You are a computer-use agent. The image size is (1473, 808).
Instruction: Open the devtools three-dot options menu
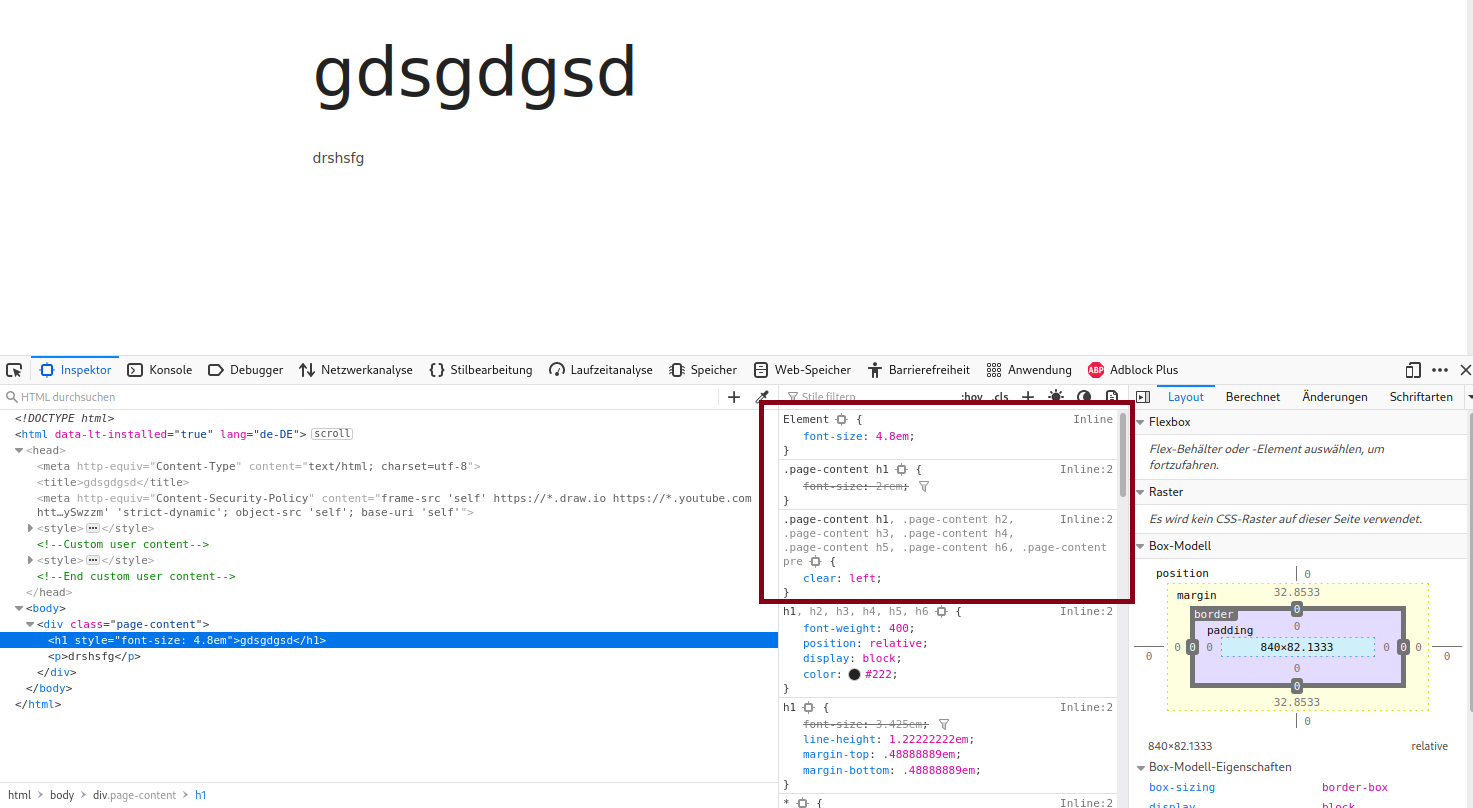(1440, 370)
